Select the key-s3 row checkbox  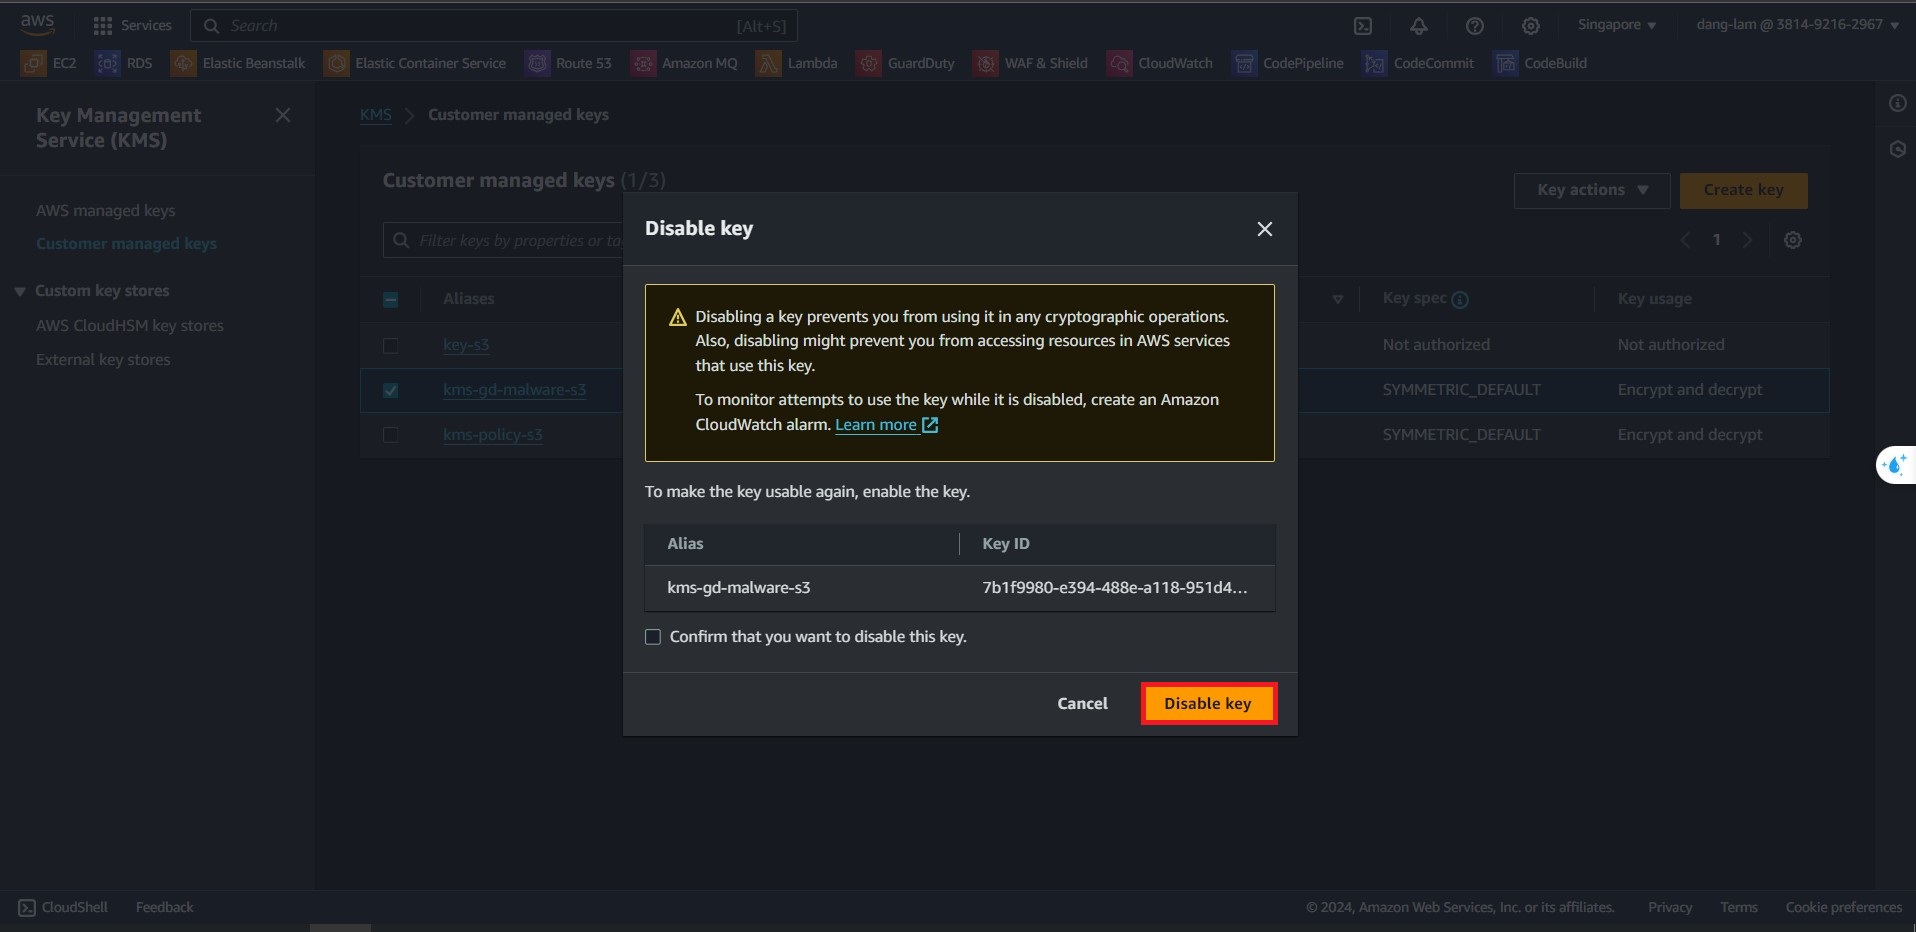(x=391, y=345)
